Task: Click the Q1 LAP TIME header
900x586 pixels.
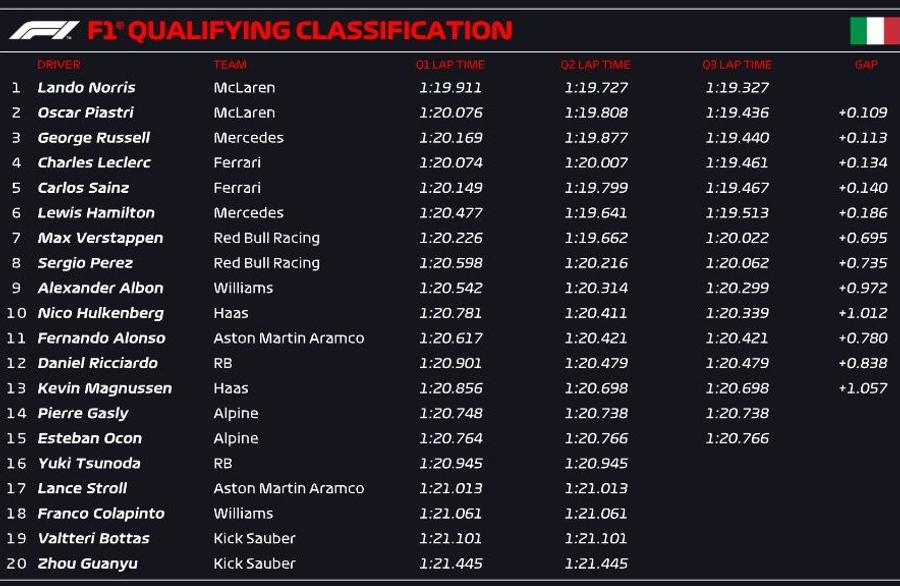Action: 450,65
